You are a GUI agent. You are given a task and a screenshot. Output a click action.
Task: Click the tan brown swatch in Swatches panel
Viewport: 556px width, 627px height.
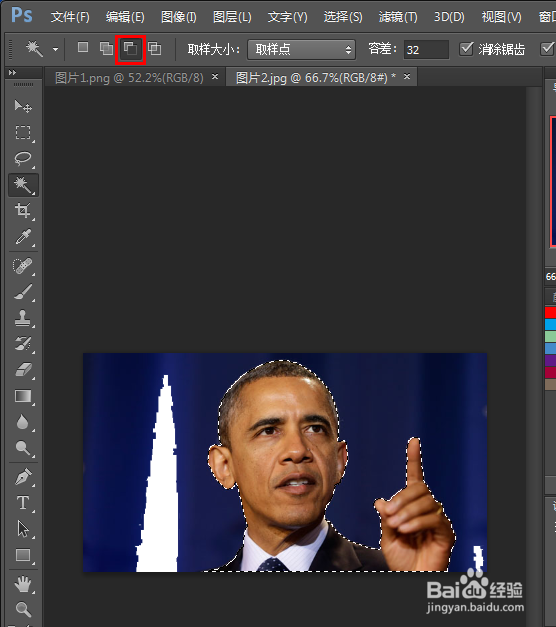pyautogui.click(x=550, y=384)
